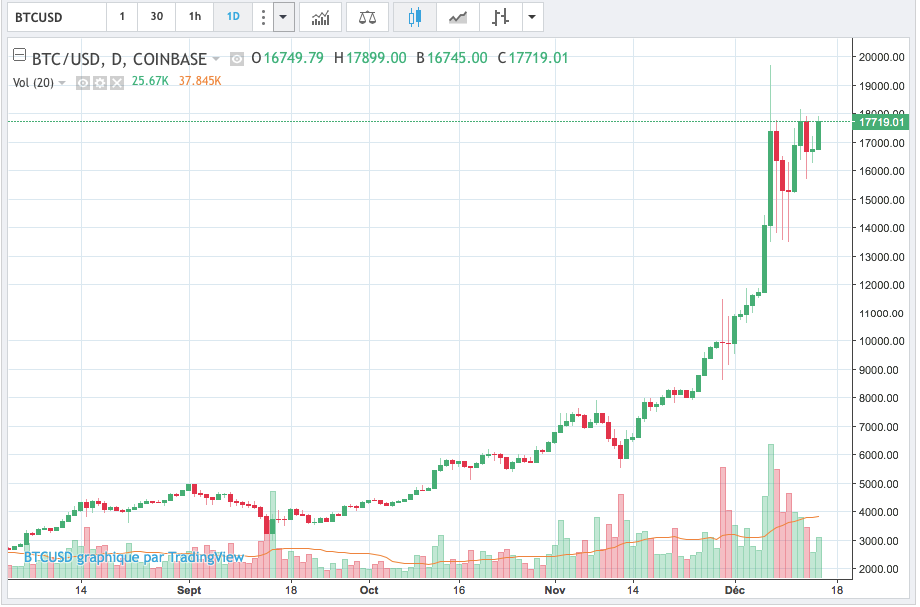The height and width of the screenshot is (607, 920).
Task: Click the BTCUSD symbol input field
Action: click(57, 17)
